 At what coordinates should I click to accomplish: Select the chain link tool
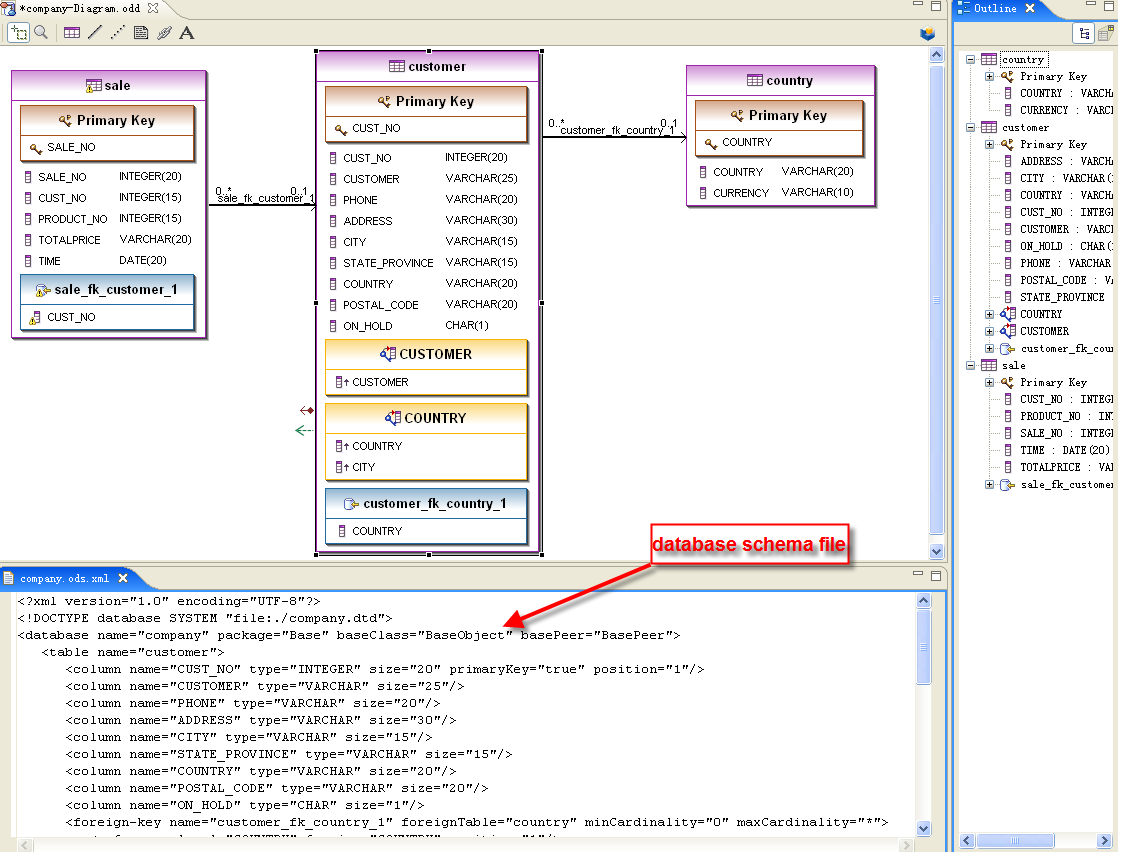tap(164, 33)
